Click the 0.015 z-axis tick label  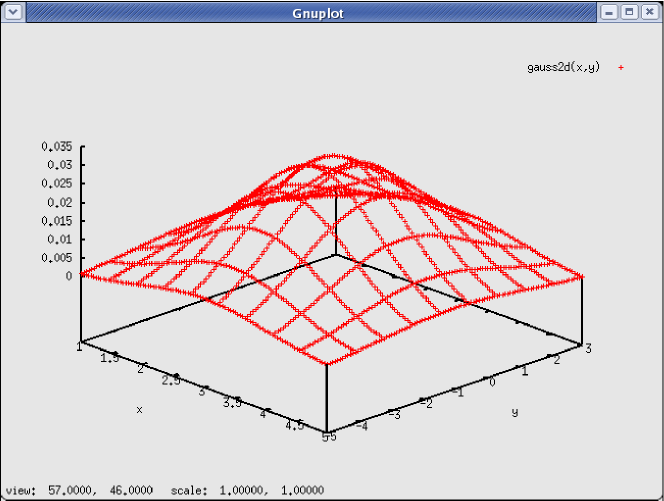(57, 221)
